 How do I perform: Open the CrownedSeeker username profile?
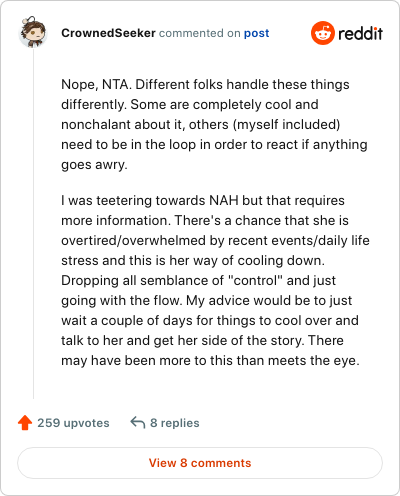tap(108, 33)
